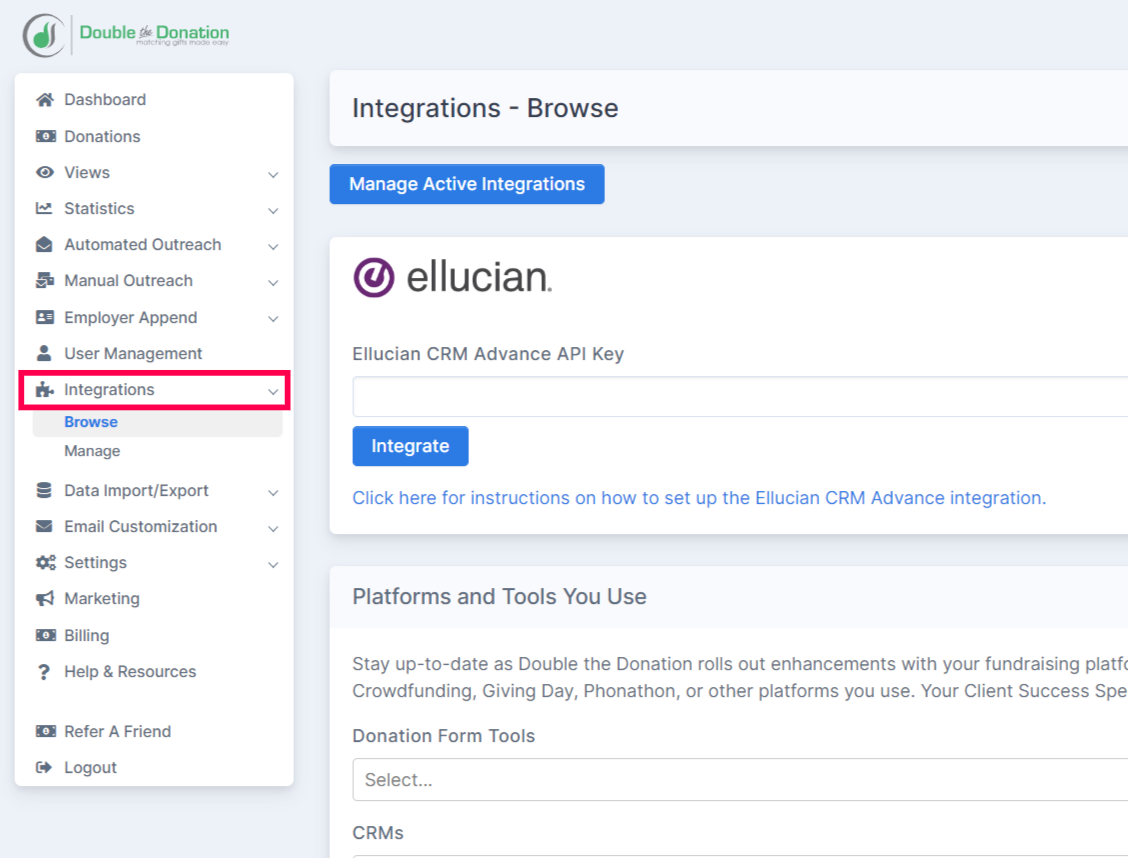Screen dimensions: 1128x858
Task: Collapse the Integrations menu chevron
Action: 273,391
